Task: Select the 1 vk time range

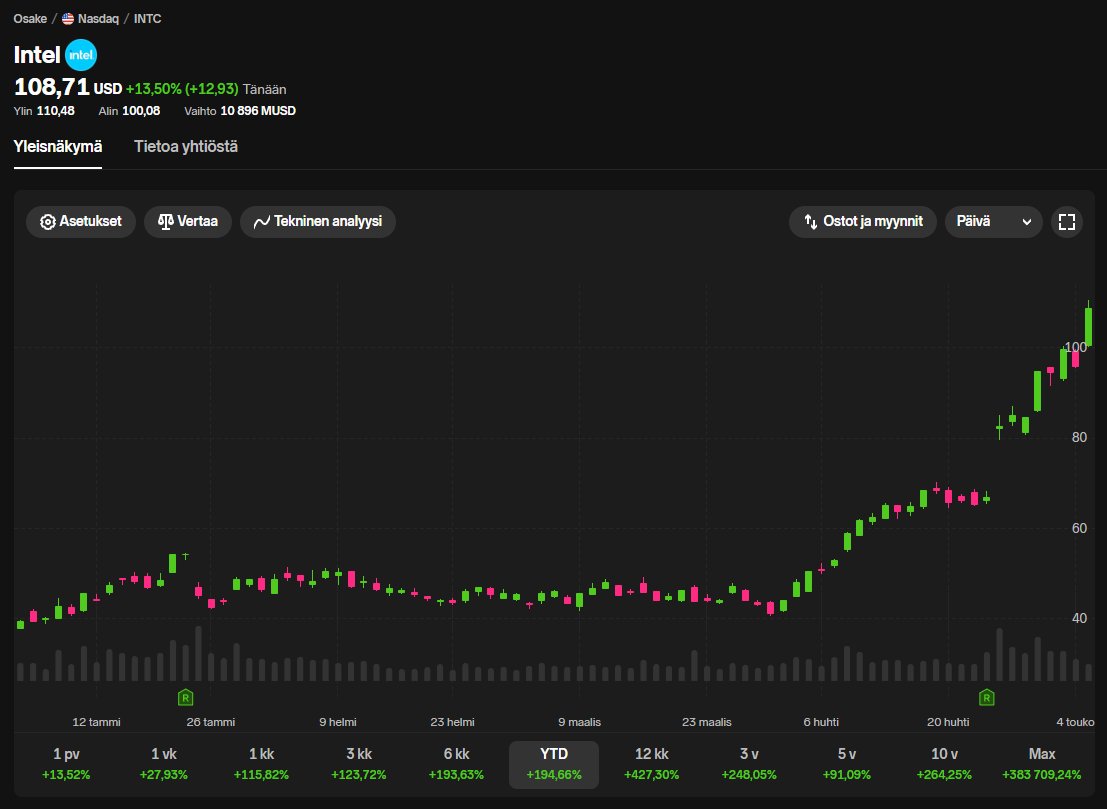Action: (164, 764)
